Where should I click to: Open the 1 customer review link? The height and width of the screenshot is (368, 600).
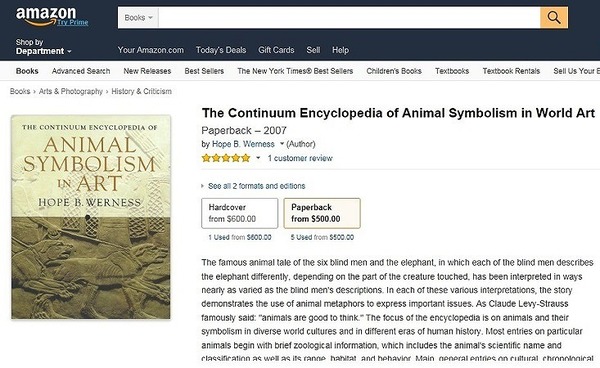click(300, 158)
